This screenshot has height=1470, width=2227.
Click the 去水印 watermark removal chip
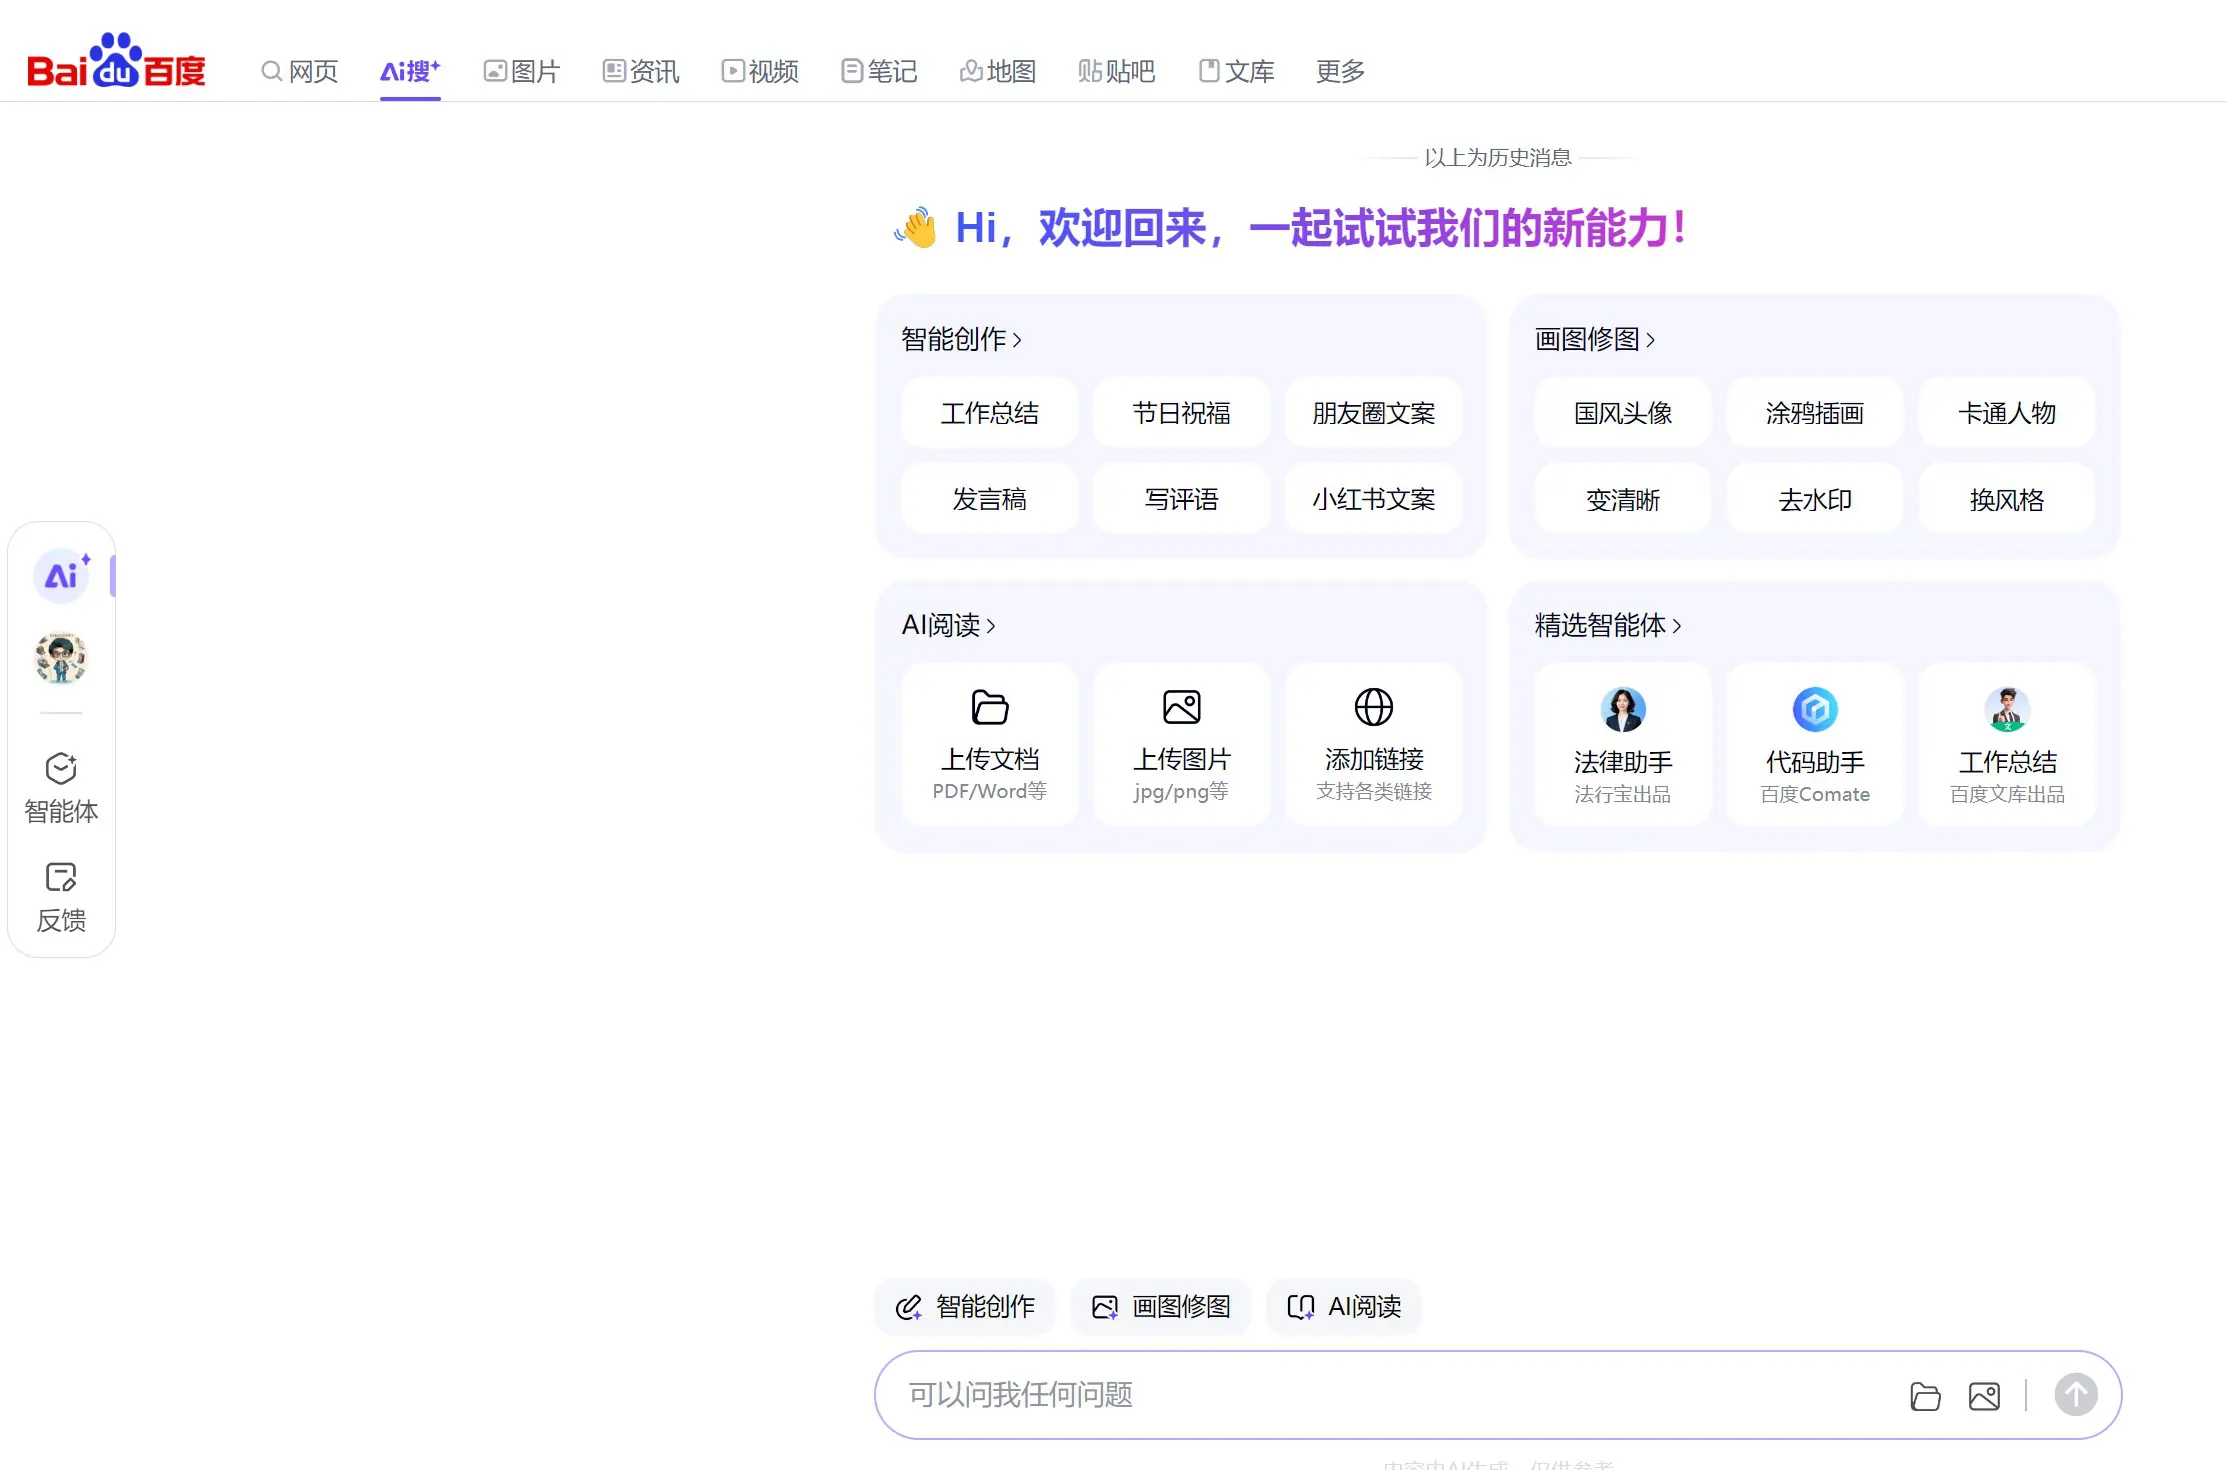pyautogui.click(x=1814, y=499)
